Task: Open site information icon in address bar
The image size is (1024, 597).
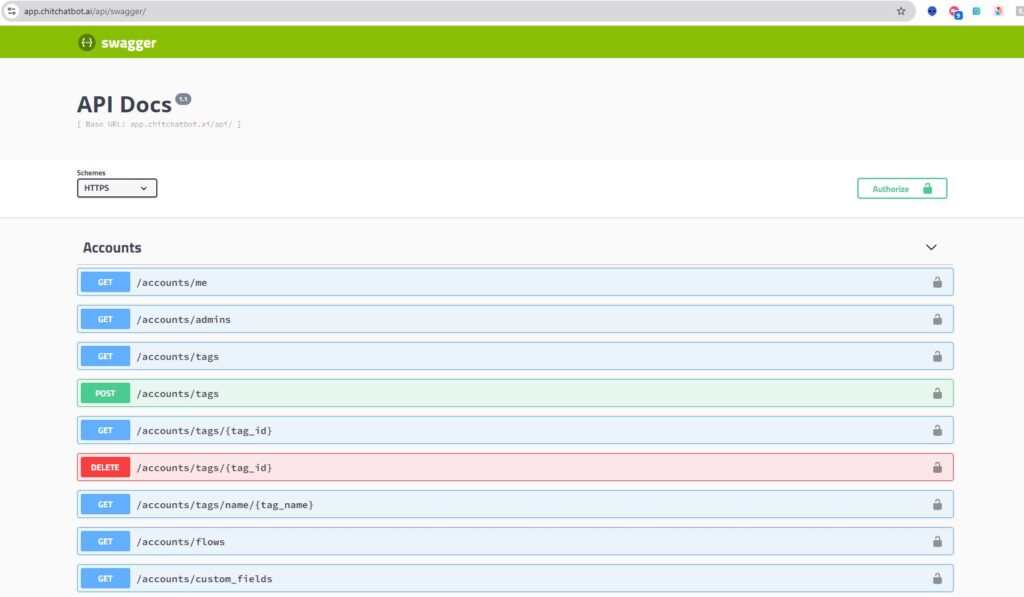Action: tap(12, 11)
